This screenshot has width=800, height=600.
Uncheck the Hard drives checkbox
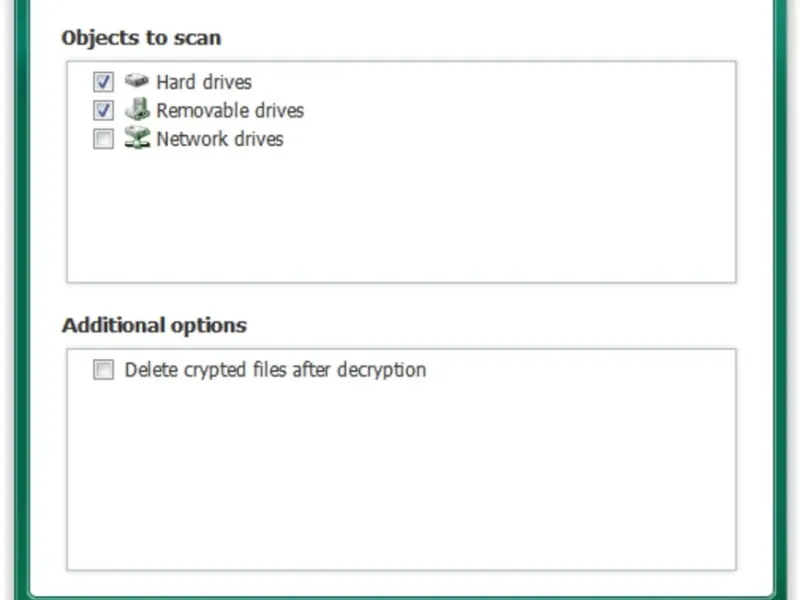(x=103, y=82)
